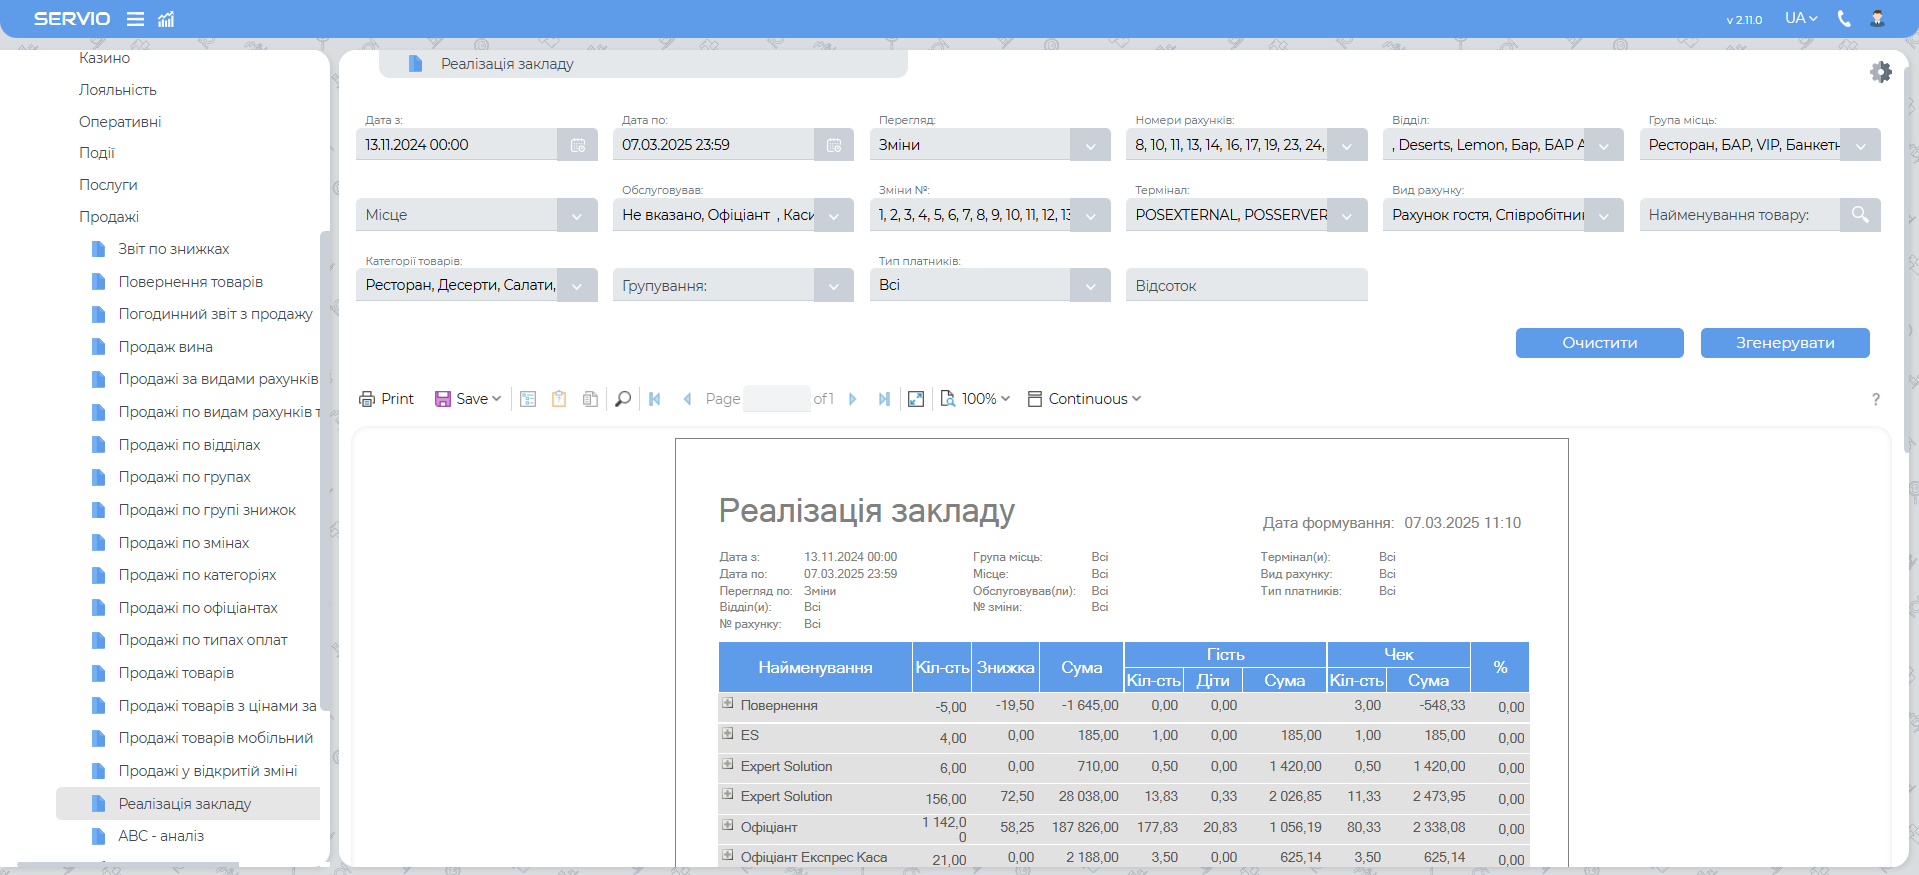This screenshot has height=875, width=1919.
Task: Select 'ABC - аналіз' in the sidebar
Action: coord(161,836)
